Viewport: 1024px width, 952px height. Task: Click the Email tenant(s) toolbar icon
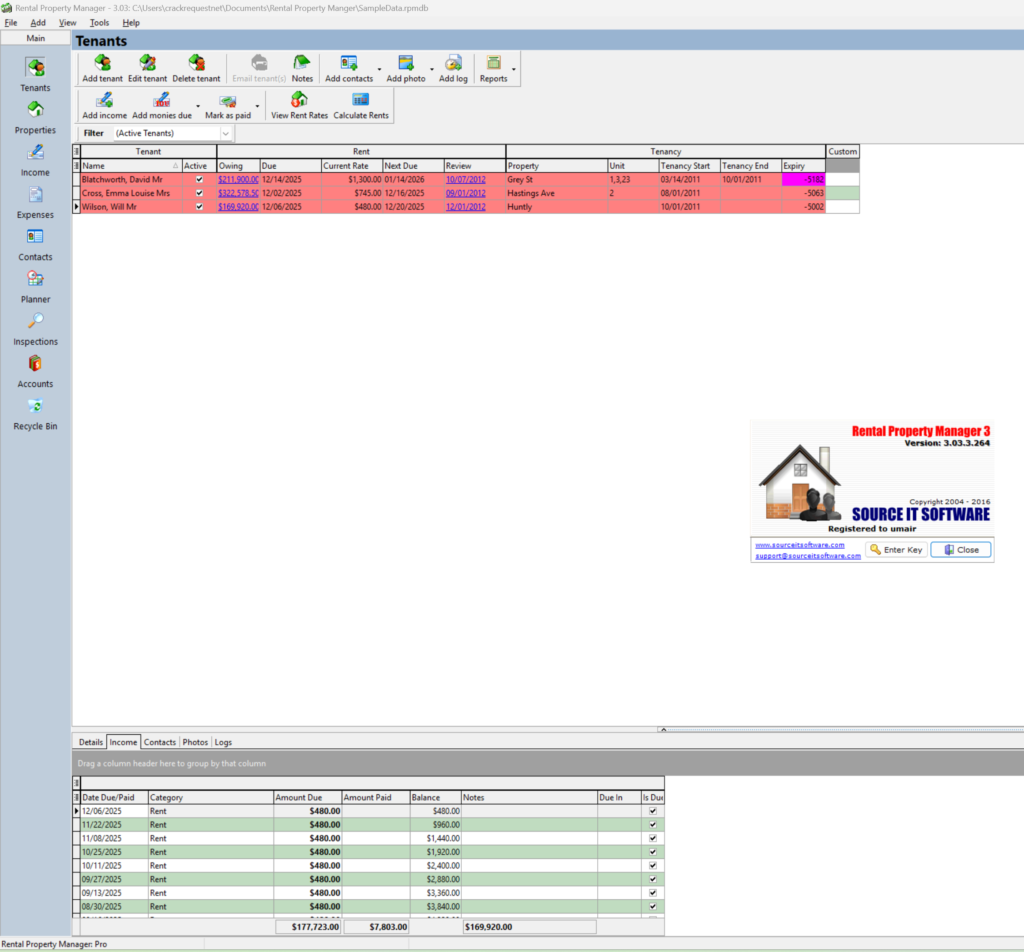coord(259,69)
